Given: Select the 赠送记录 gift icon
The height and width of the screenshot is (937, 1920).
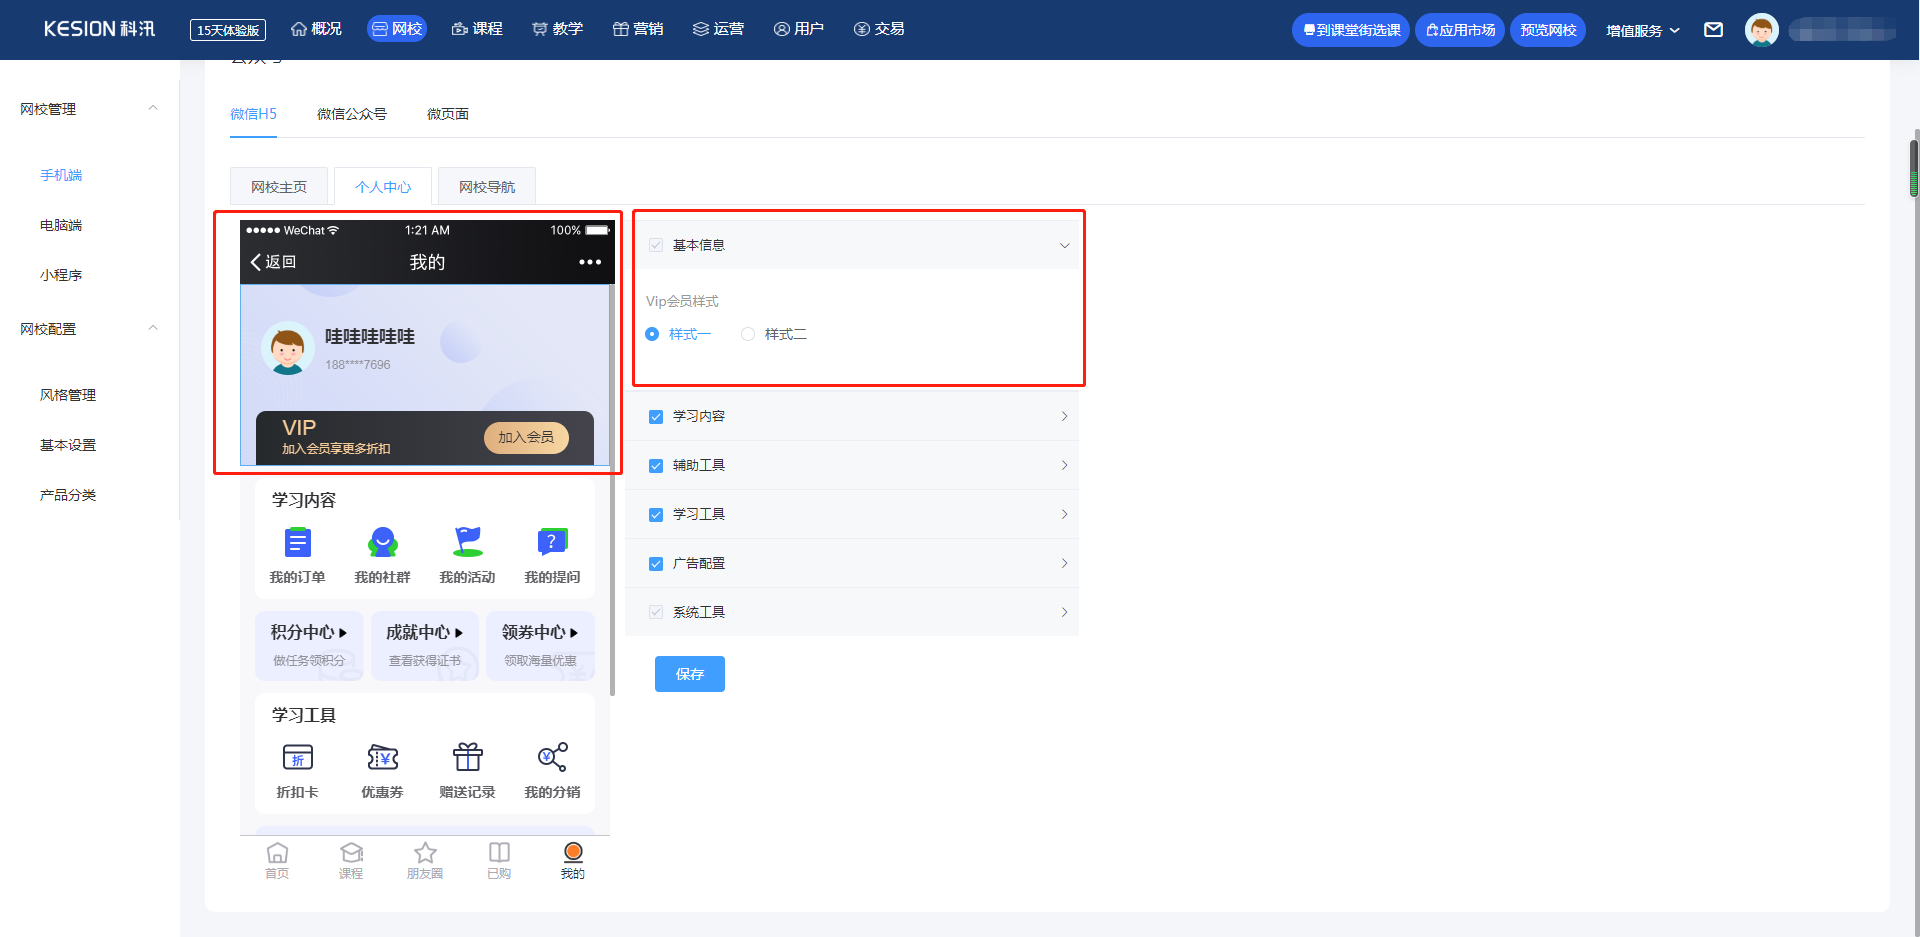Looking at the screenshot, I should 467,757.
